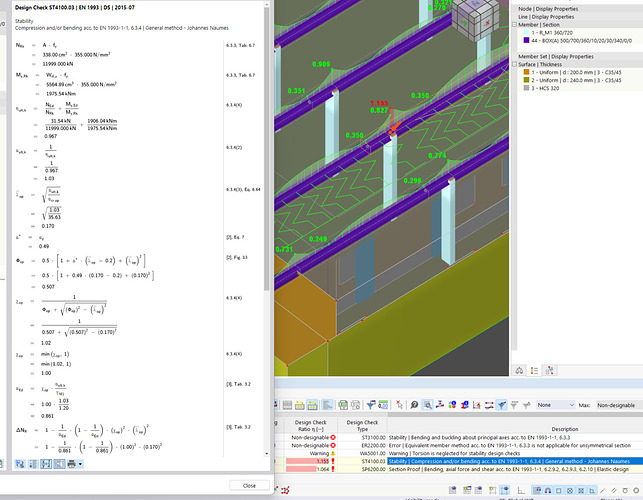This screenshot has height=500, width=643.
Task: Click the leftmost icon in the dialog's bottom toolbar
Action: pyautogui.click(x=20, y=463)
